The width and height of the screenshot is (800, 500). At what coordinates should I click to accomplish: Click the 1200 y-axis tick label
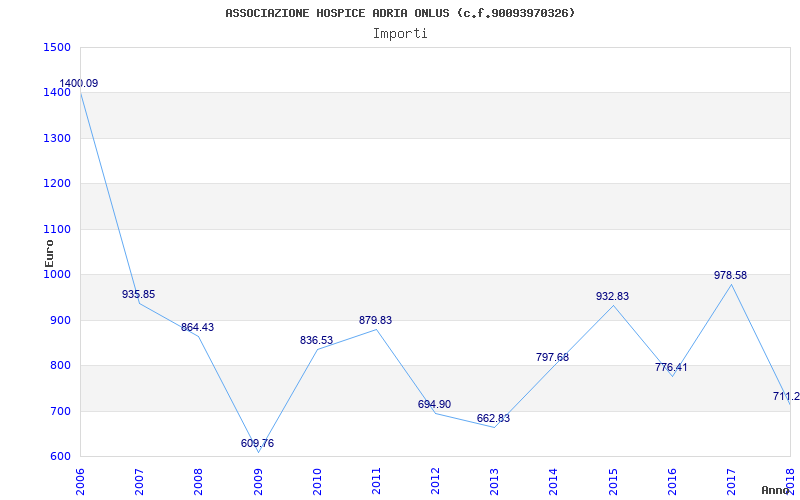tap(57, 184)
